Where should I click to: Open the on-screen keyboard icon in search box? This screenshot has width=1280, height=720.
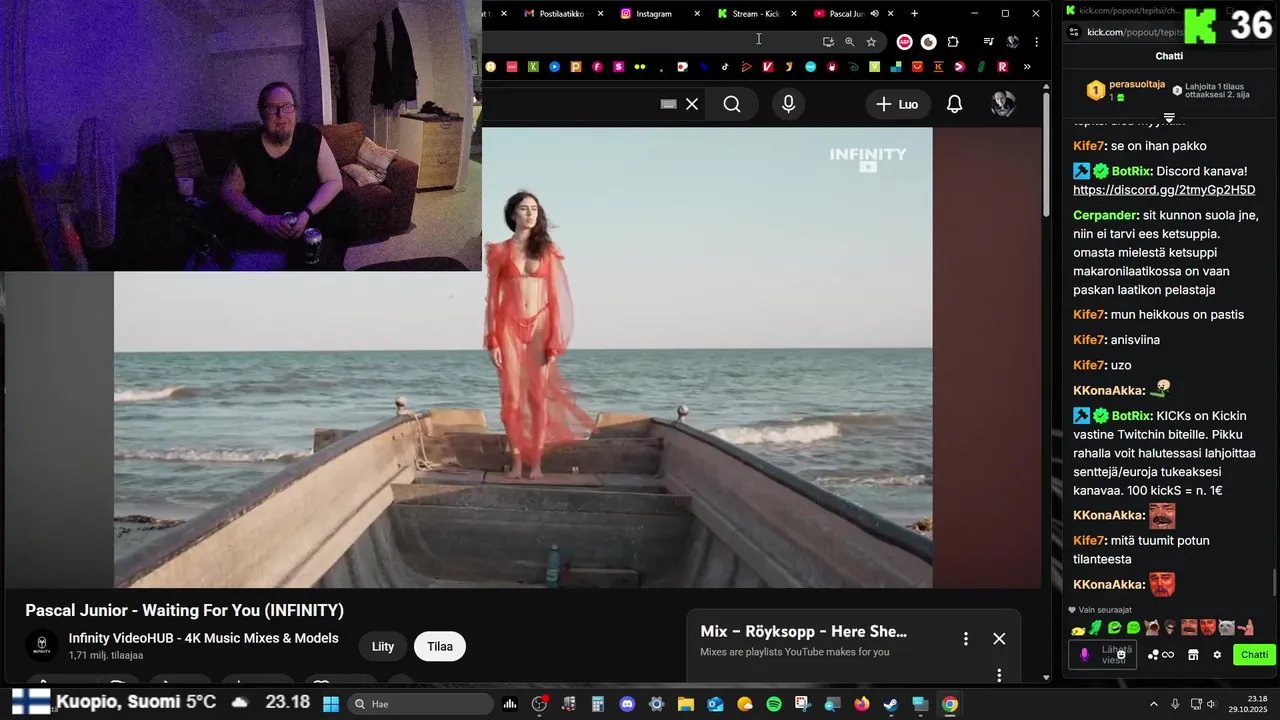tap(669, 104)
